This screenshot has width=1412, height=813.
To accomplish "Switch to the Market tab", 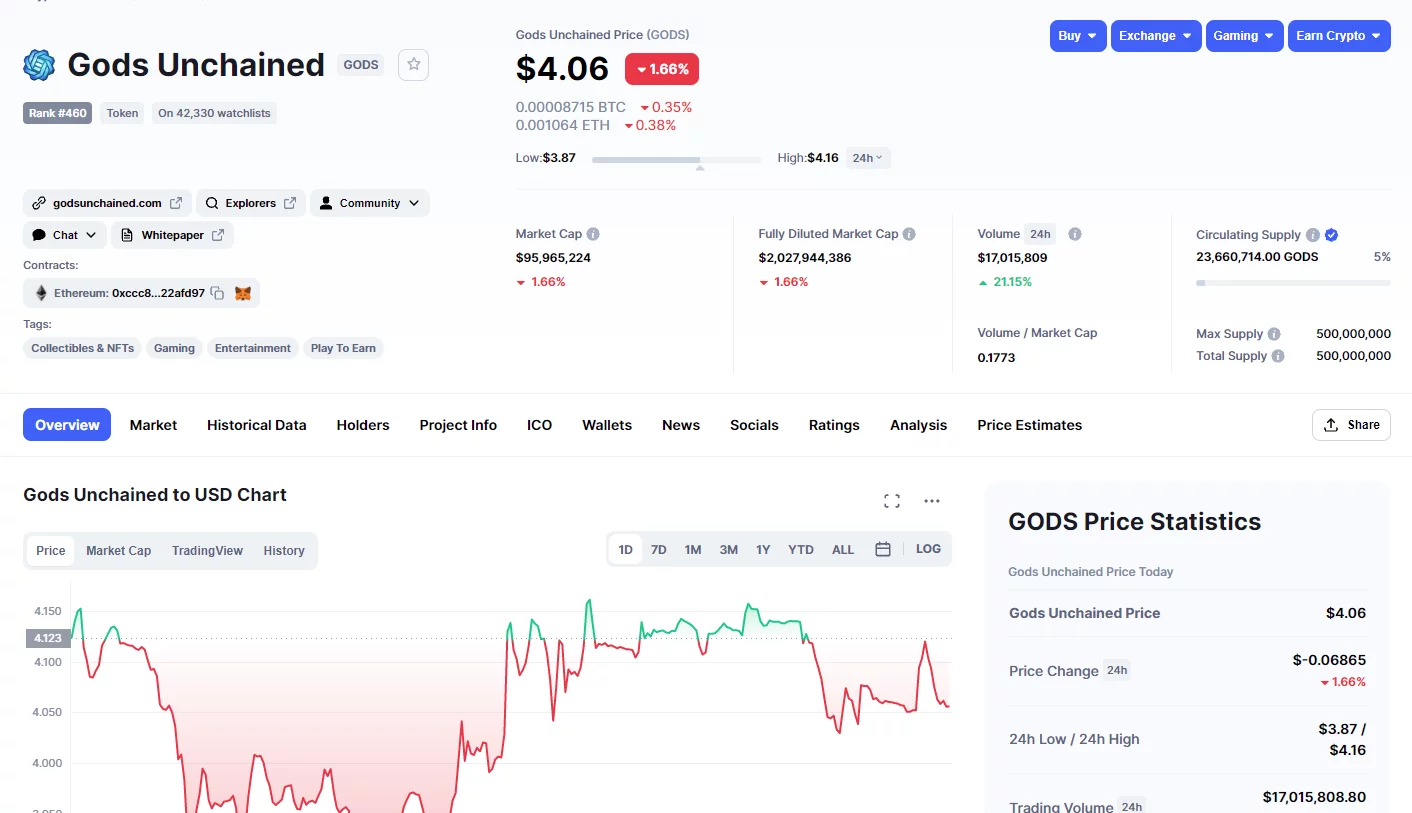I will 153,425.
